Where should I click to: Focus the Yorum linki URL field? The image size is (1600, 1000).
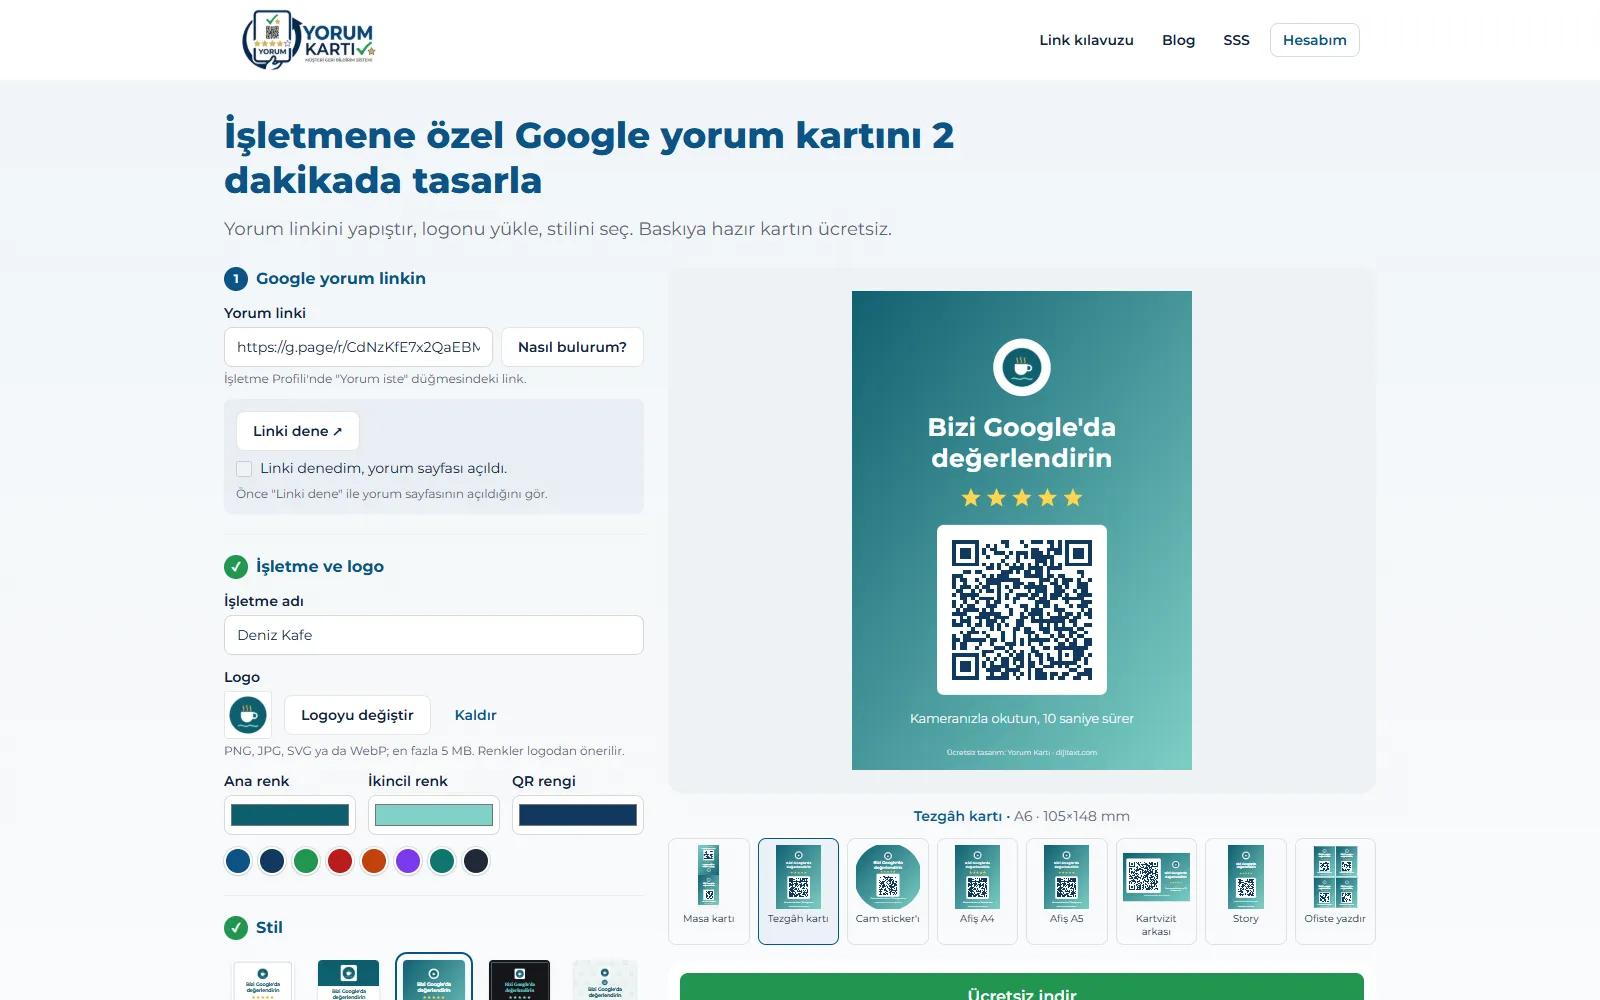358,347
